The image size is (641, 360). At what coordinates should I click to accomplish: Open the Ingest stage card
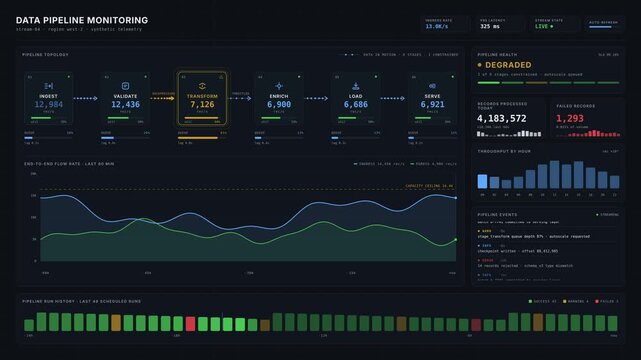pyautogui.click(x=49, y=98)
